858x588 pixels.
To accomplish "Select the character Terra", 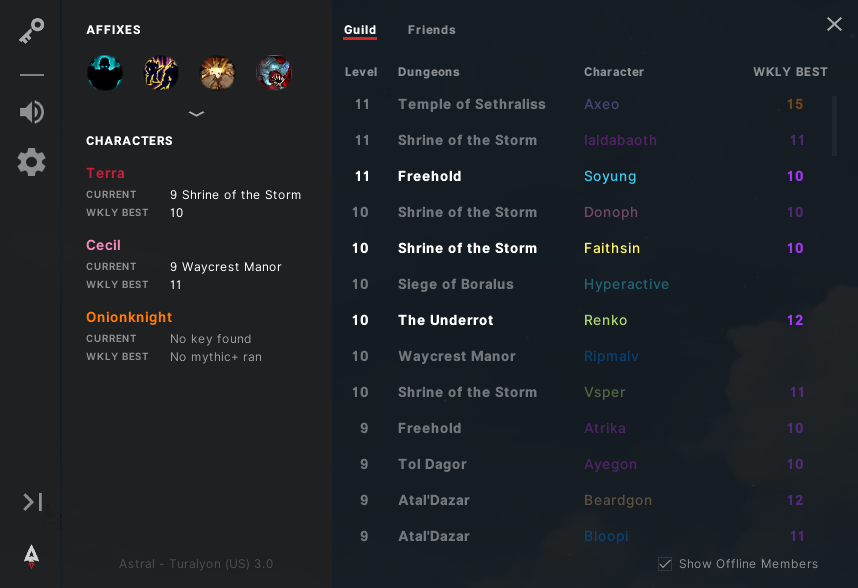I will pos(105,173).
